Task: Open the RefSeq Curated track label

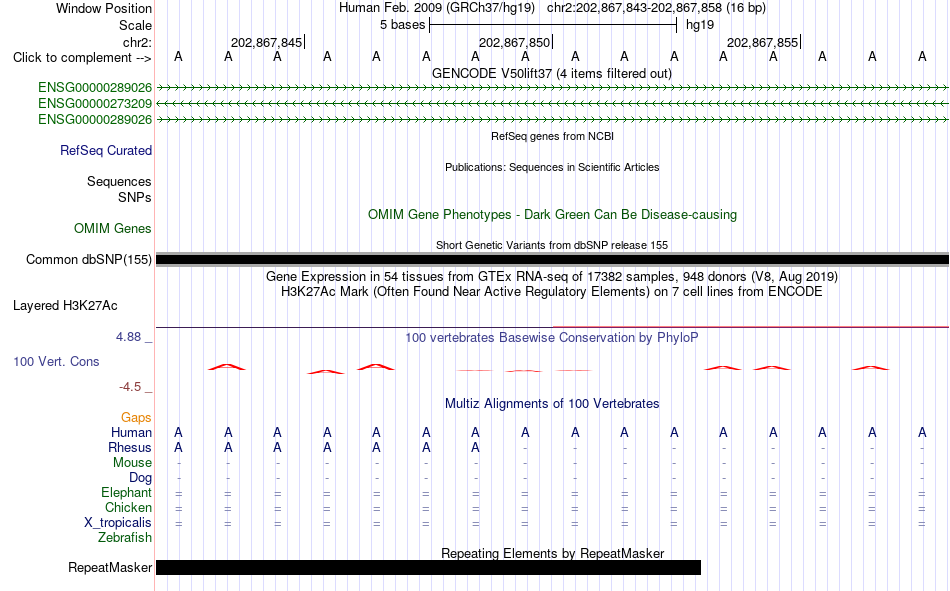Action: pos(106,150)
